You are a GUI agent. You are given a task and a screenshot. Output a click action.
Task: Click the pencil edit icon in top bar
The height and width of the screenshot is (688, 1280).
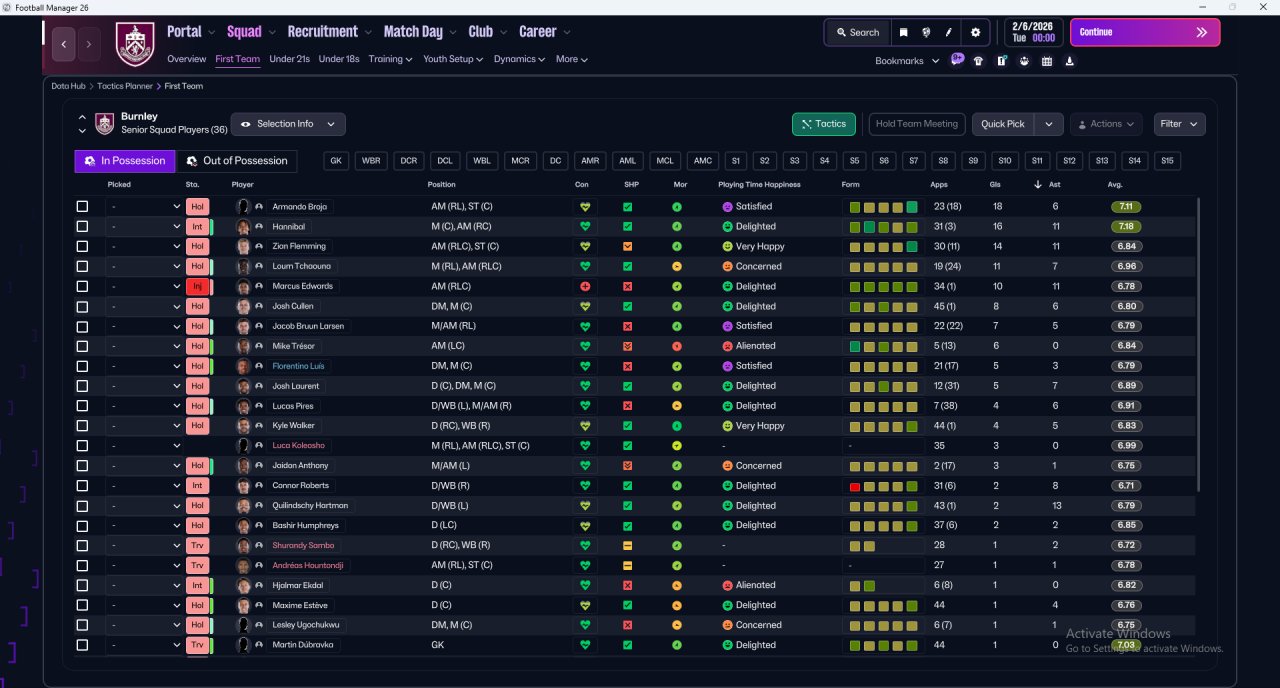point(949,32)
